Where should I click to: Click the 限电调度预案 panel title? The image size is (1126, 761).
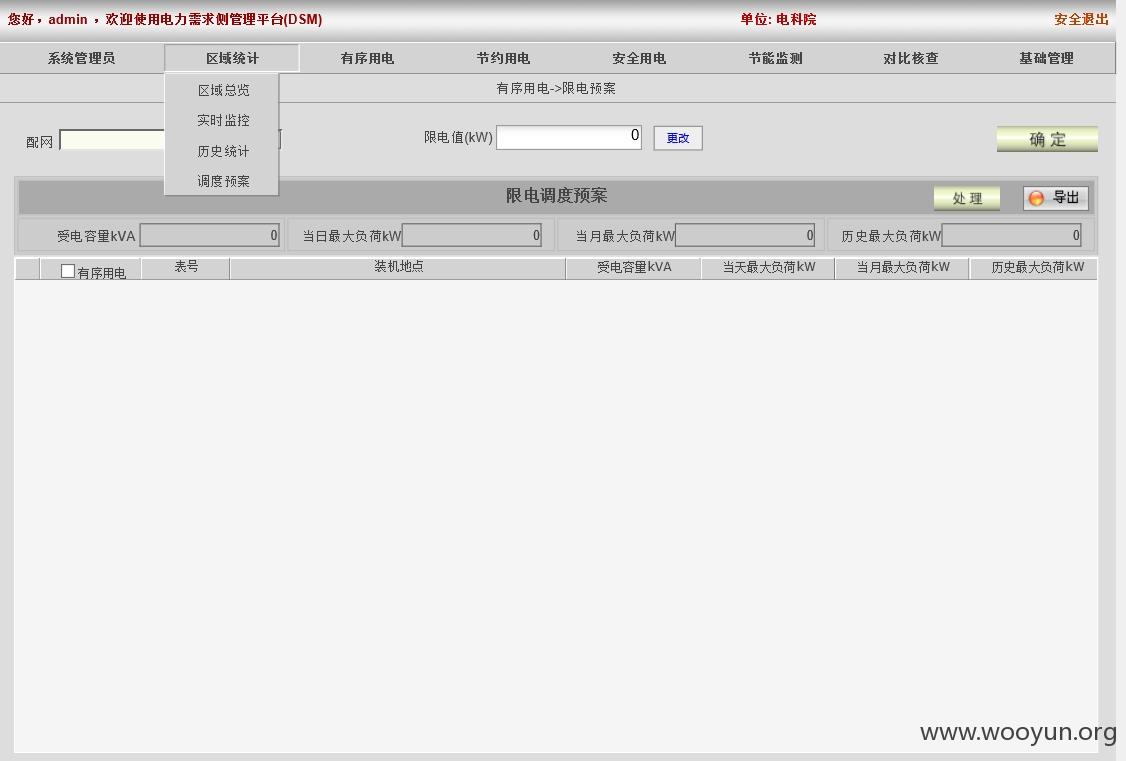557,195
